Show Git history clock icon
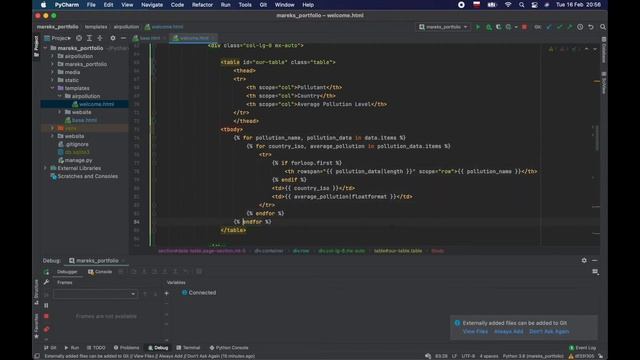The height and width of the screenshot is (360, 640). (580, 27)
